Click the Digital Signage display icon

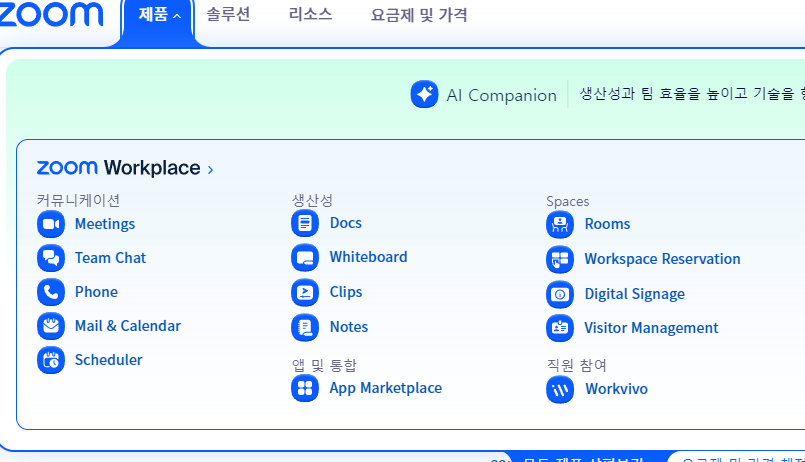(x=560, y=294)
